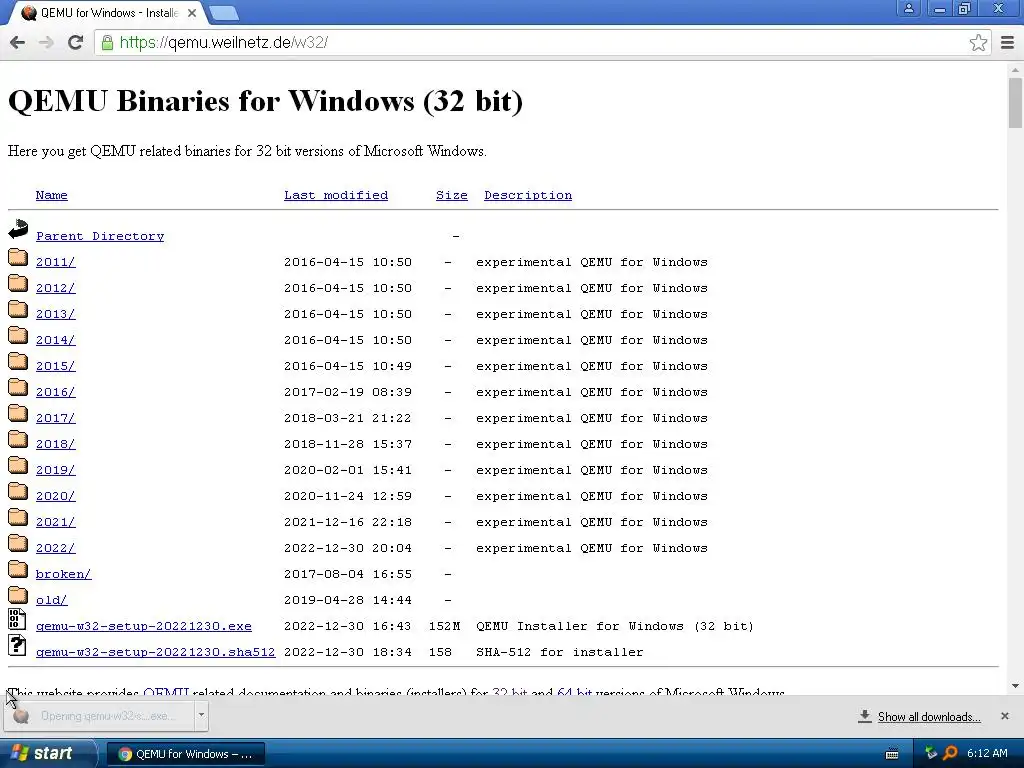Click the green padlock security icon
Screen dimensions: 1024x768
(107, 42)
